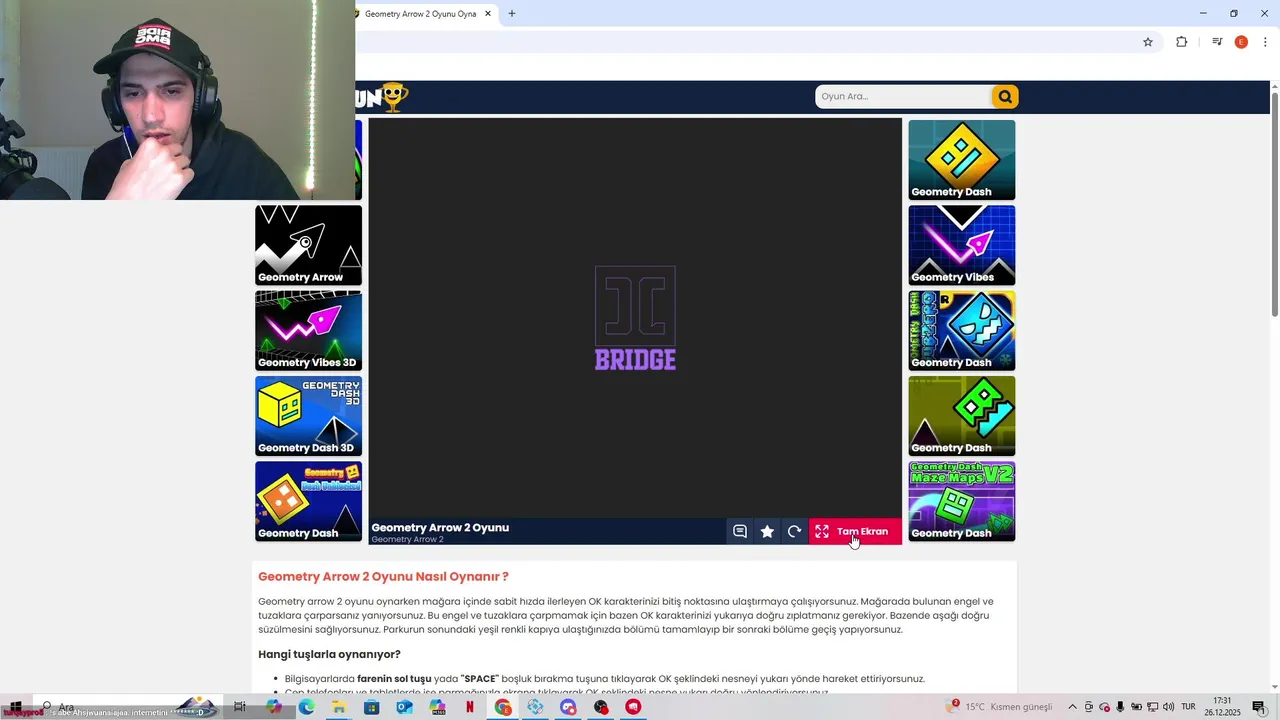Open the Geometry Dash 3D thumbnail

[x=308, y=416]
